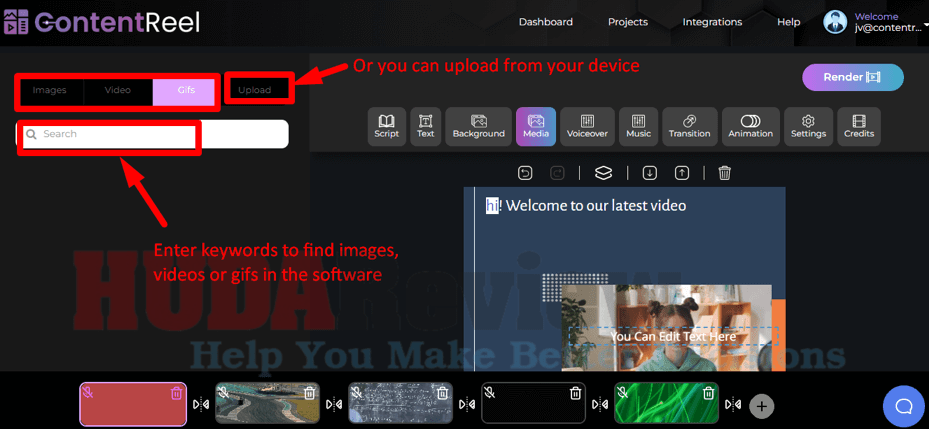Click the ContentReel logo
Screen dimensions: 929x429
click(x=102, y=22)
